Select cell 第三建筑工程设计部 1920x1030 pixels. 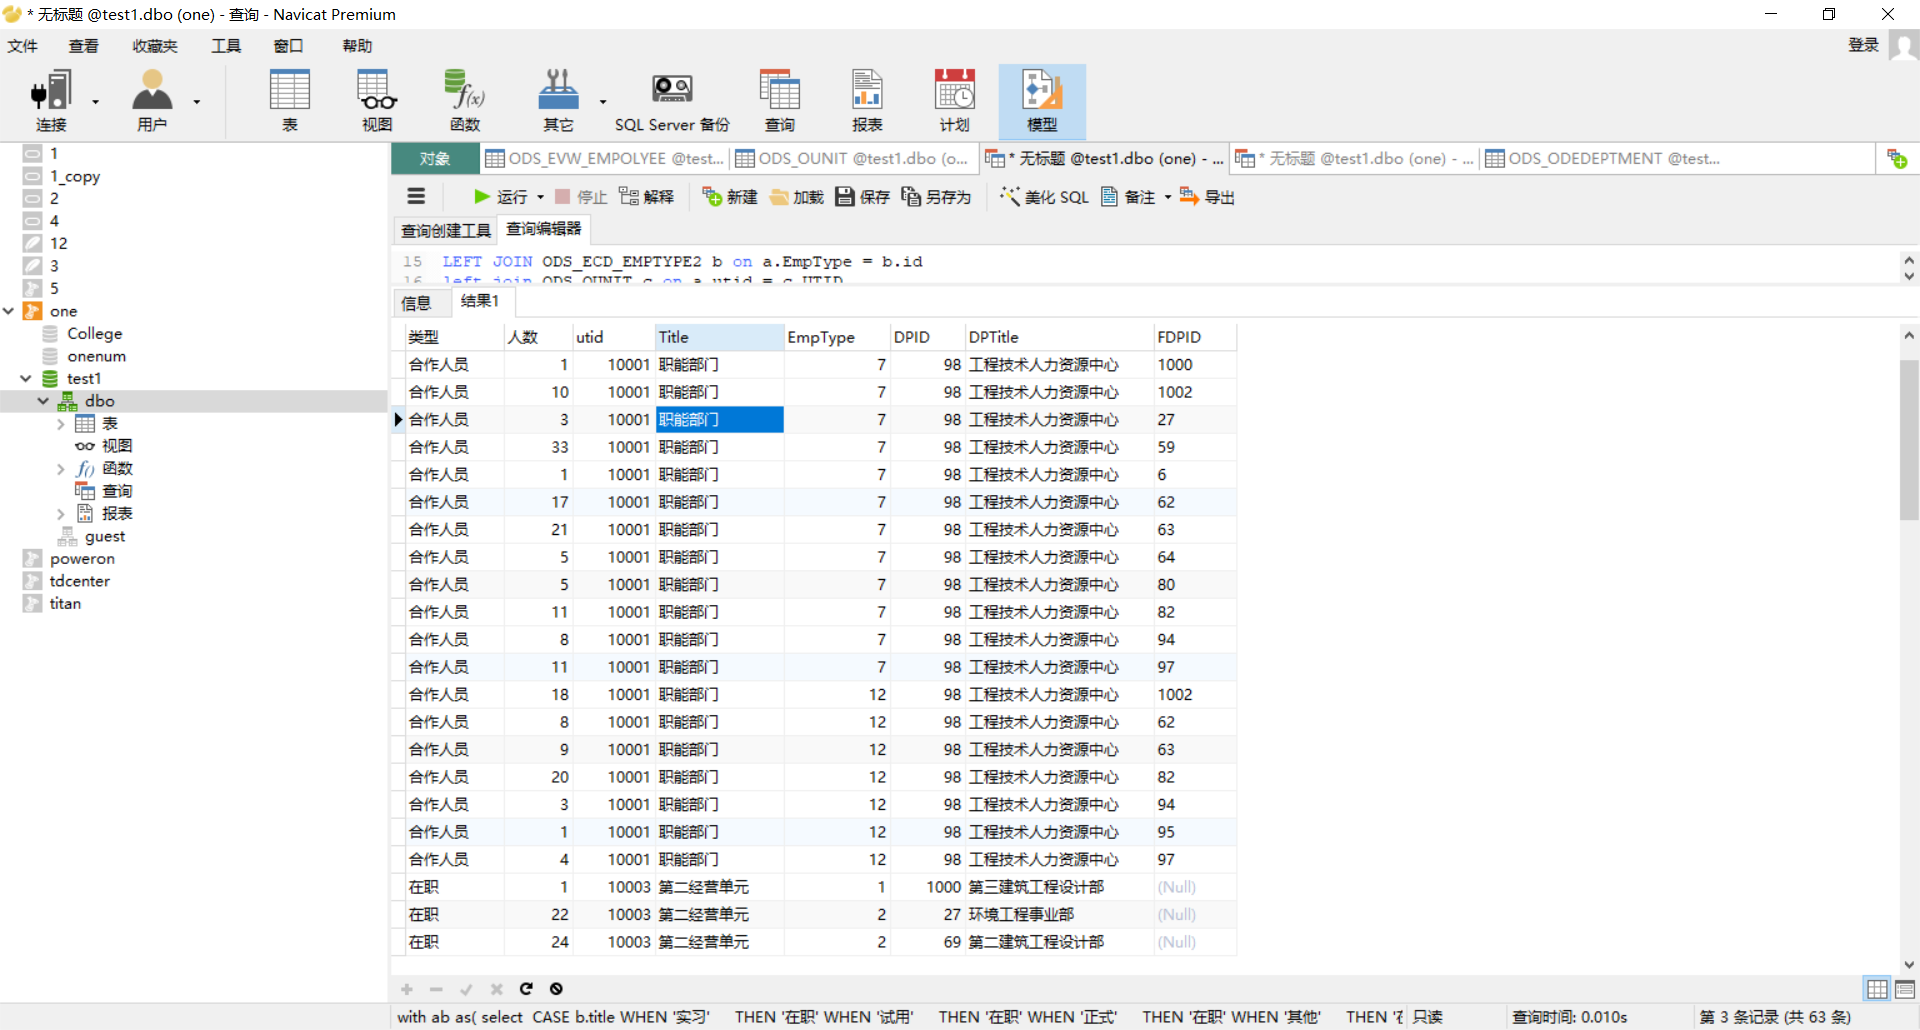(x=1059, y=887)
